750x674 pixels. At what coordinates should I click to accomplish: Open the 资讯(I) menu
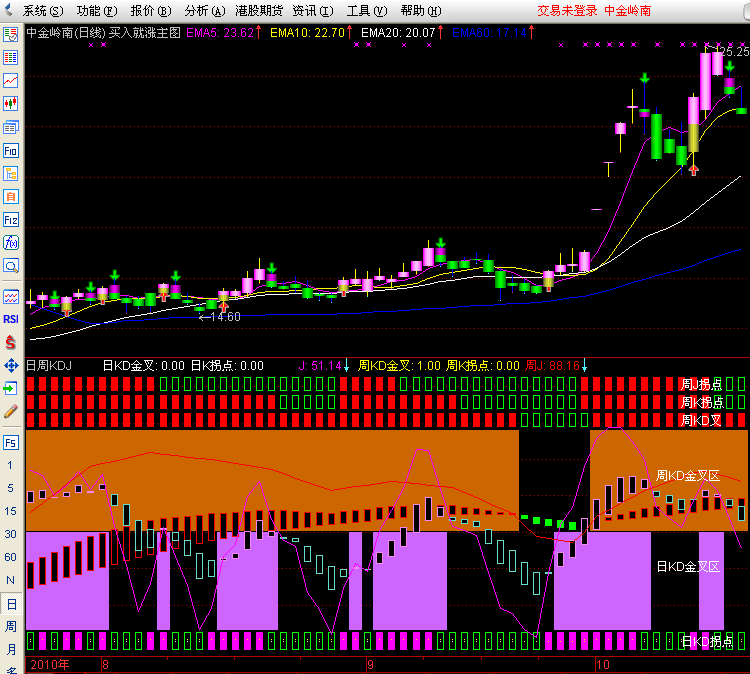click(x=313, y=11)
